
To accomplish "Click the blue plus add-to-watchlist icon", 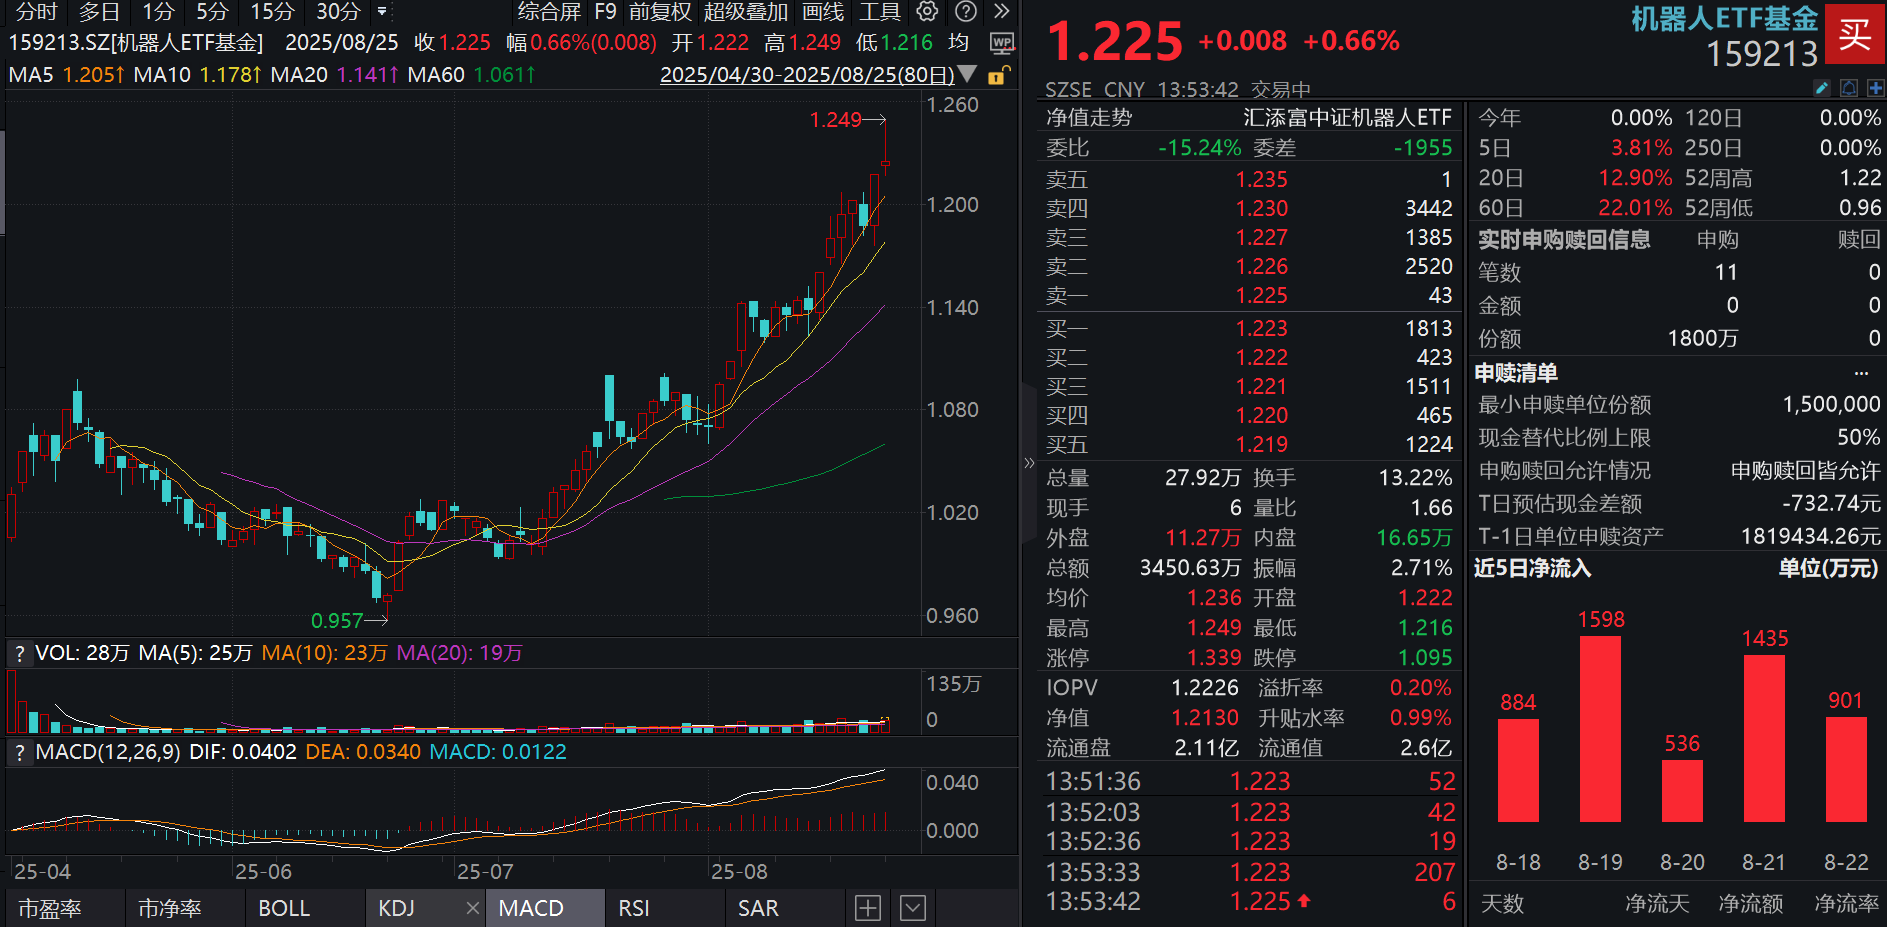I will (1876, 88).
